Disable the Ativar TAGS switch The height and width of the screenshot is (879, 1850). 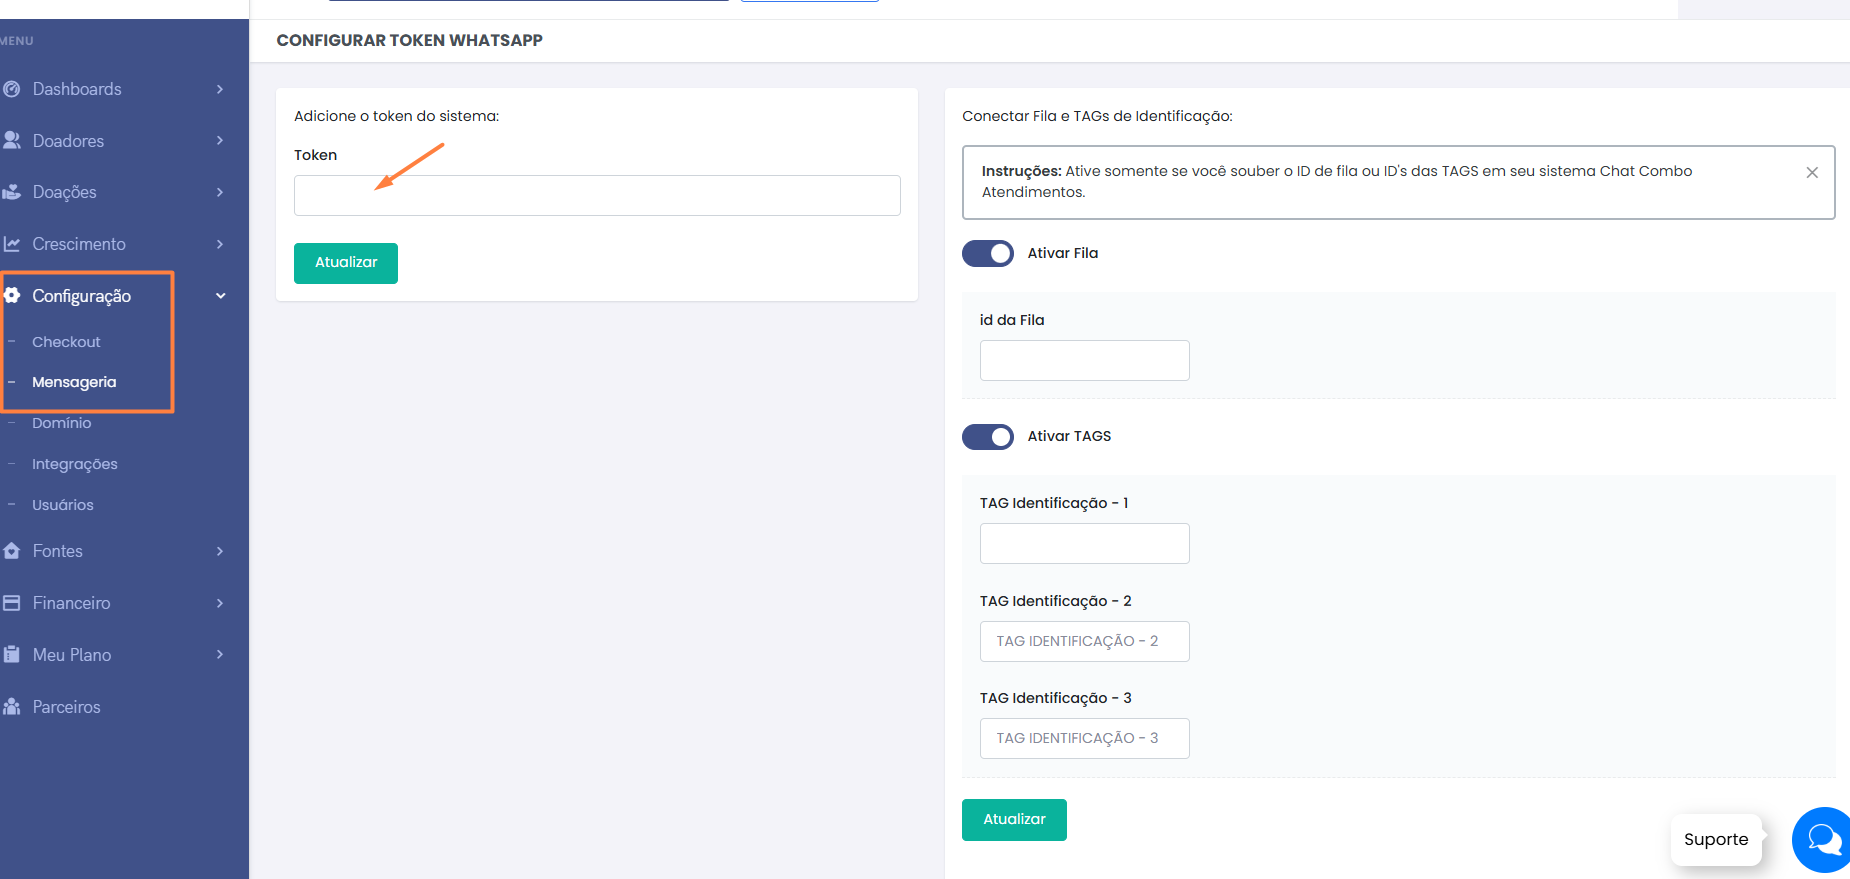[x=987, y=437]
